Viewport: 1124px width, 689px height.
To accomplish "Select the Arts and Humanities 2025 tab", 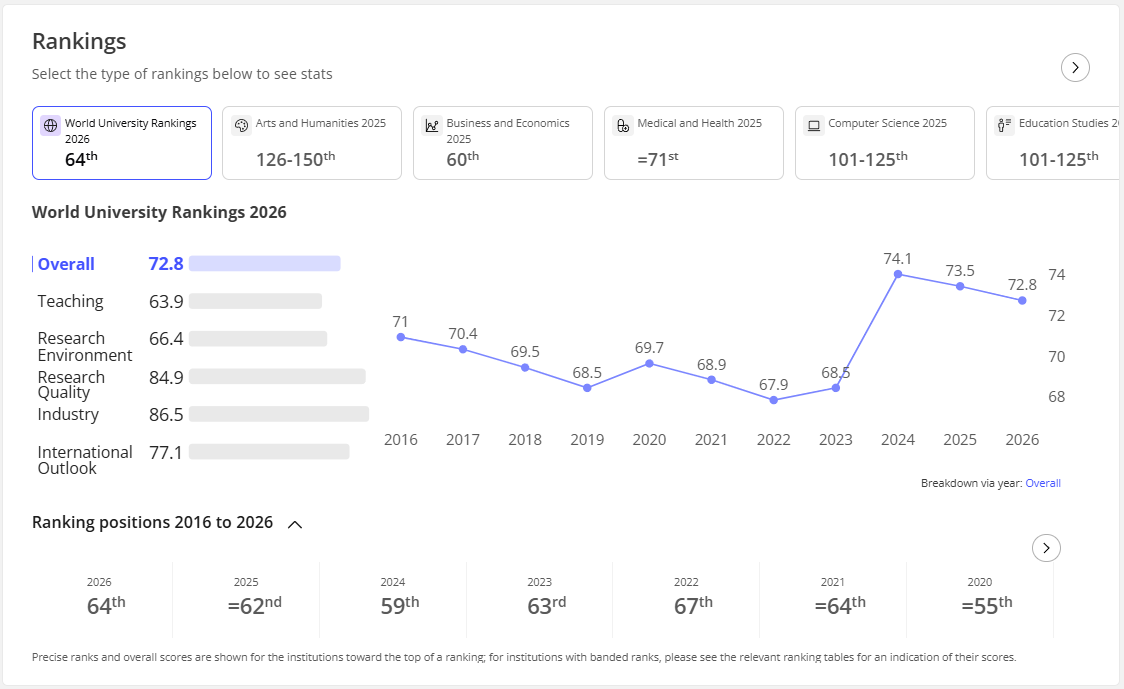I will coord(312,143).
